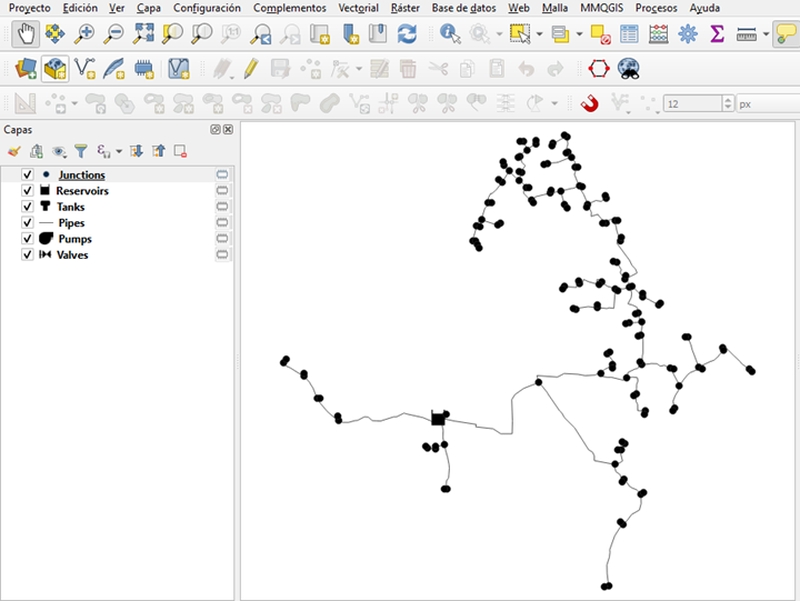Viewport: 800px width, 601px height.
Task: Open the Attribute Table icon
Action: [629, 34]
